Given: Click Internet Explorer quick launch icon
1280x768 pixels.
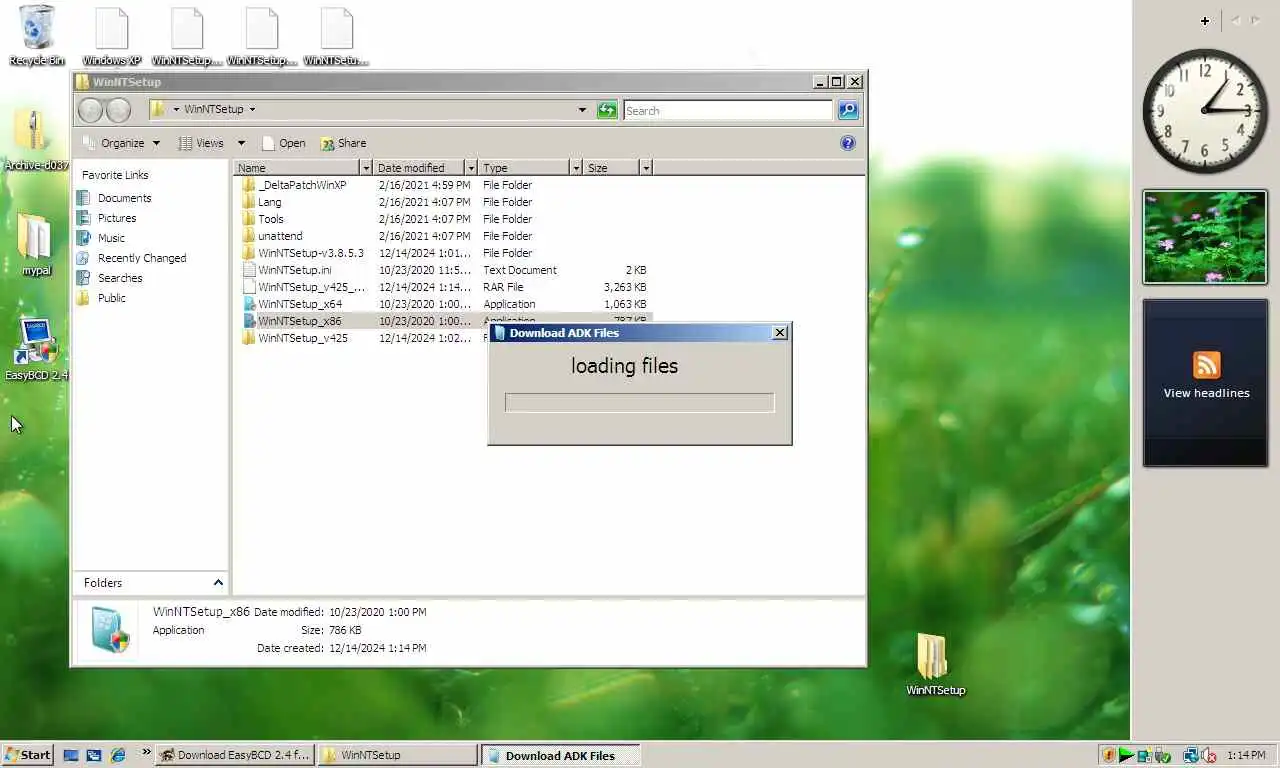Looking at the screenshot, I should pyautogui.click(x=118, y=755).
